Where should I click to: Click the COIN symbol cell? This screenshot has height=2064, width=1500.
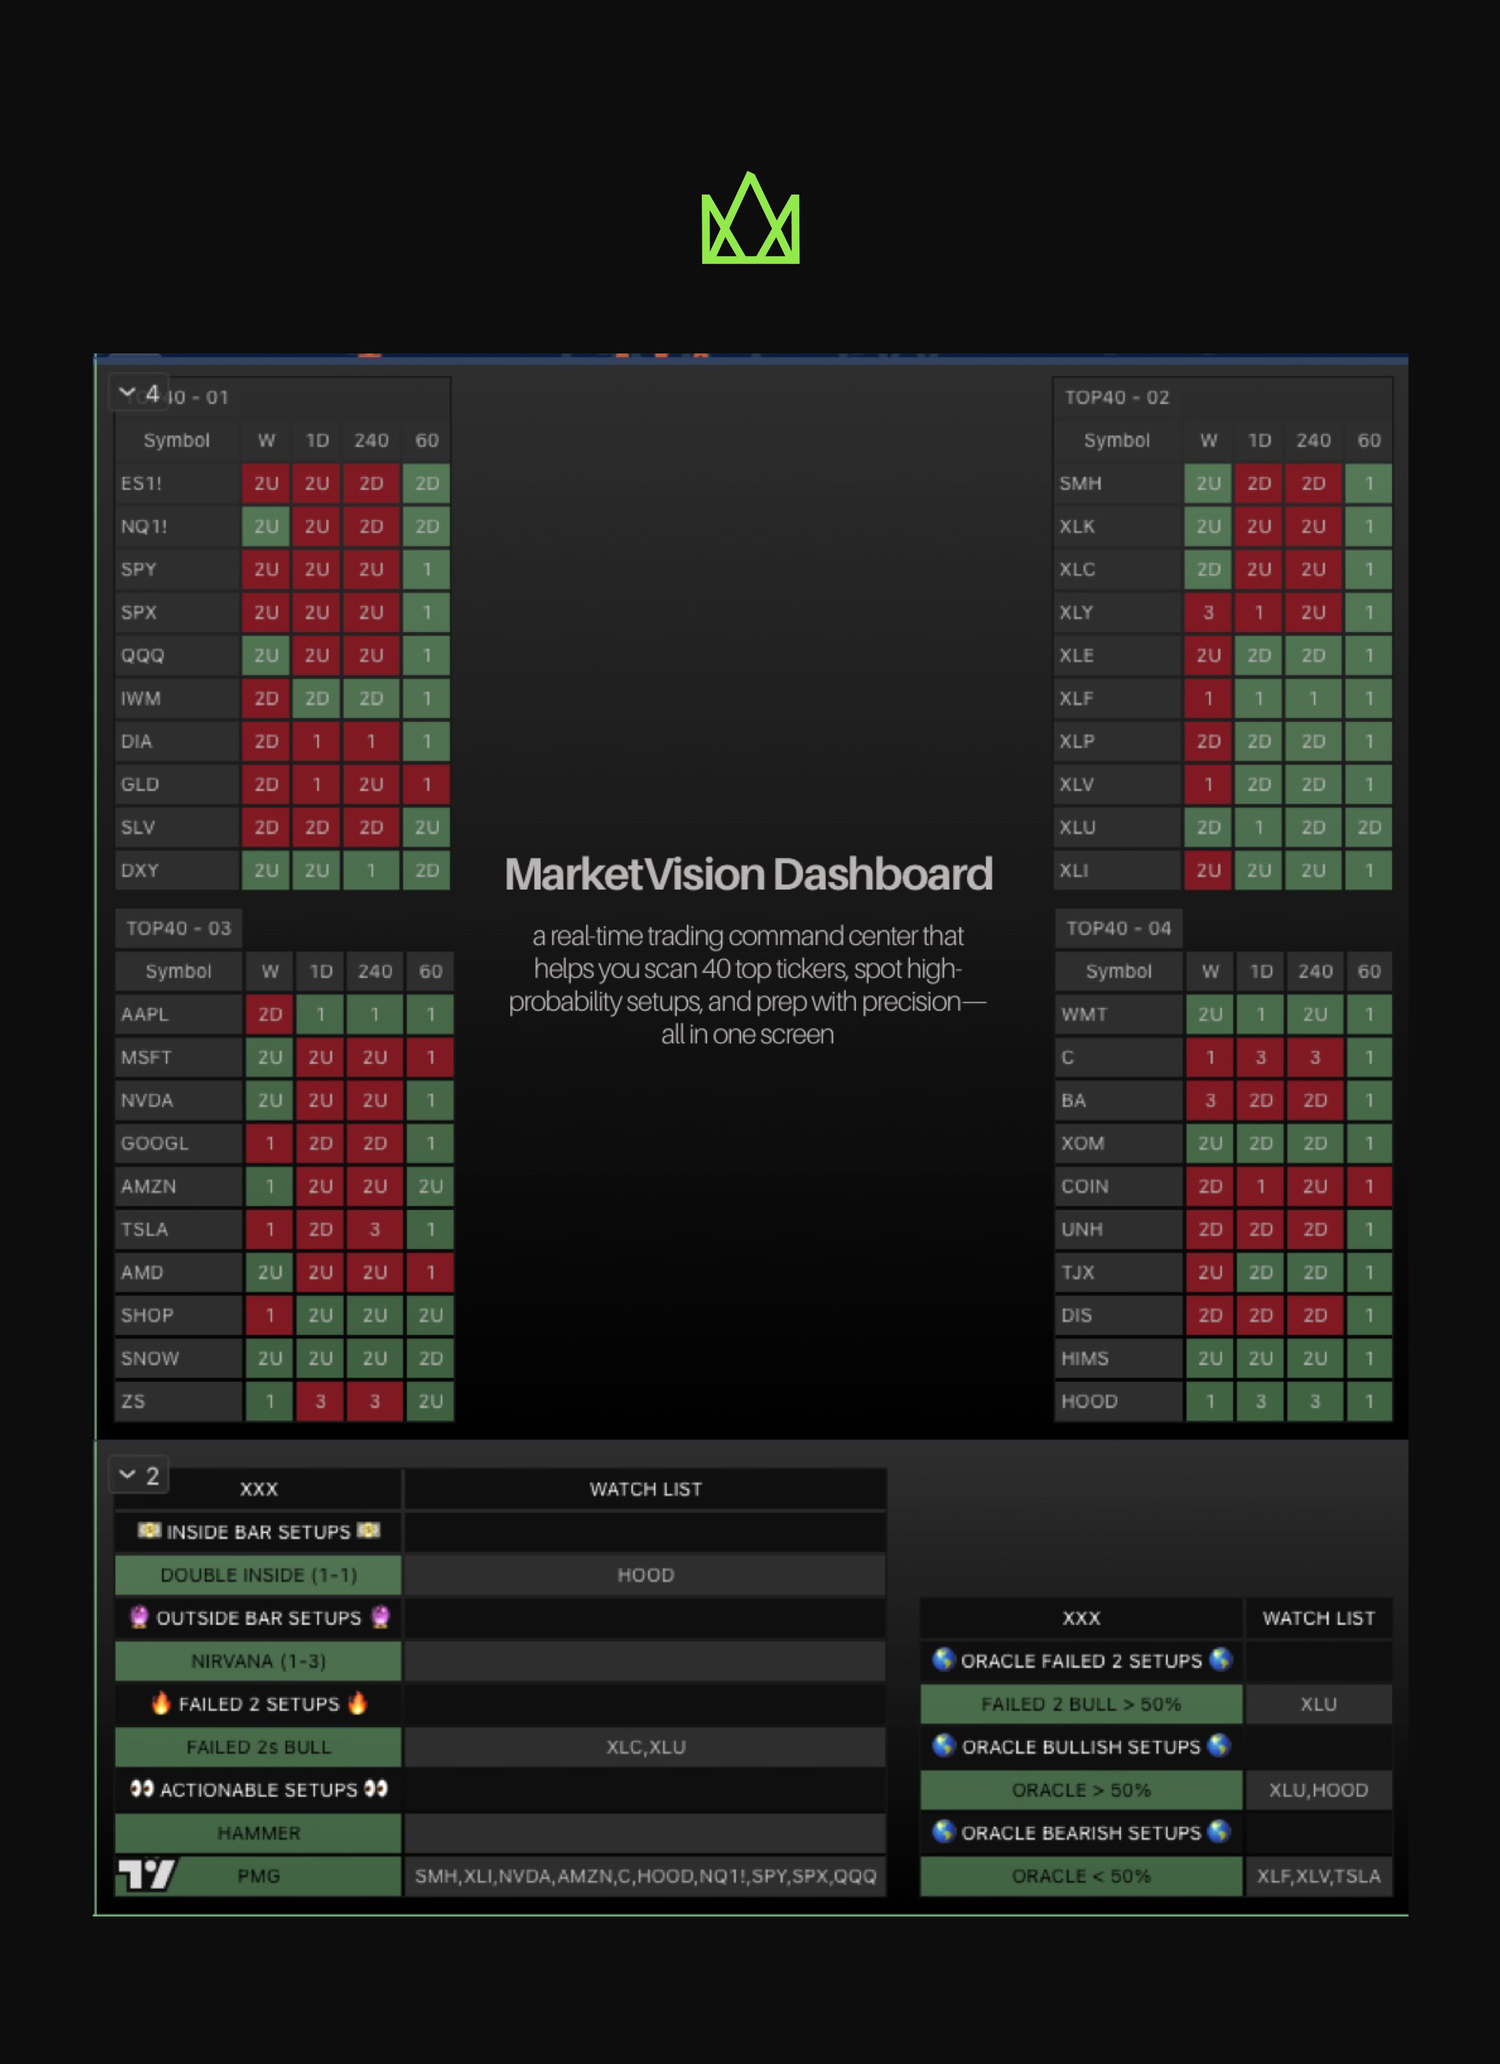pos(1118,1186)
